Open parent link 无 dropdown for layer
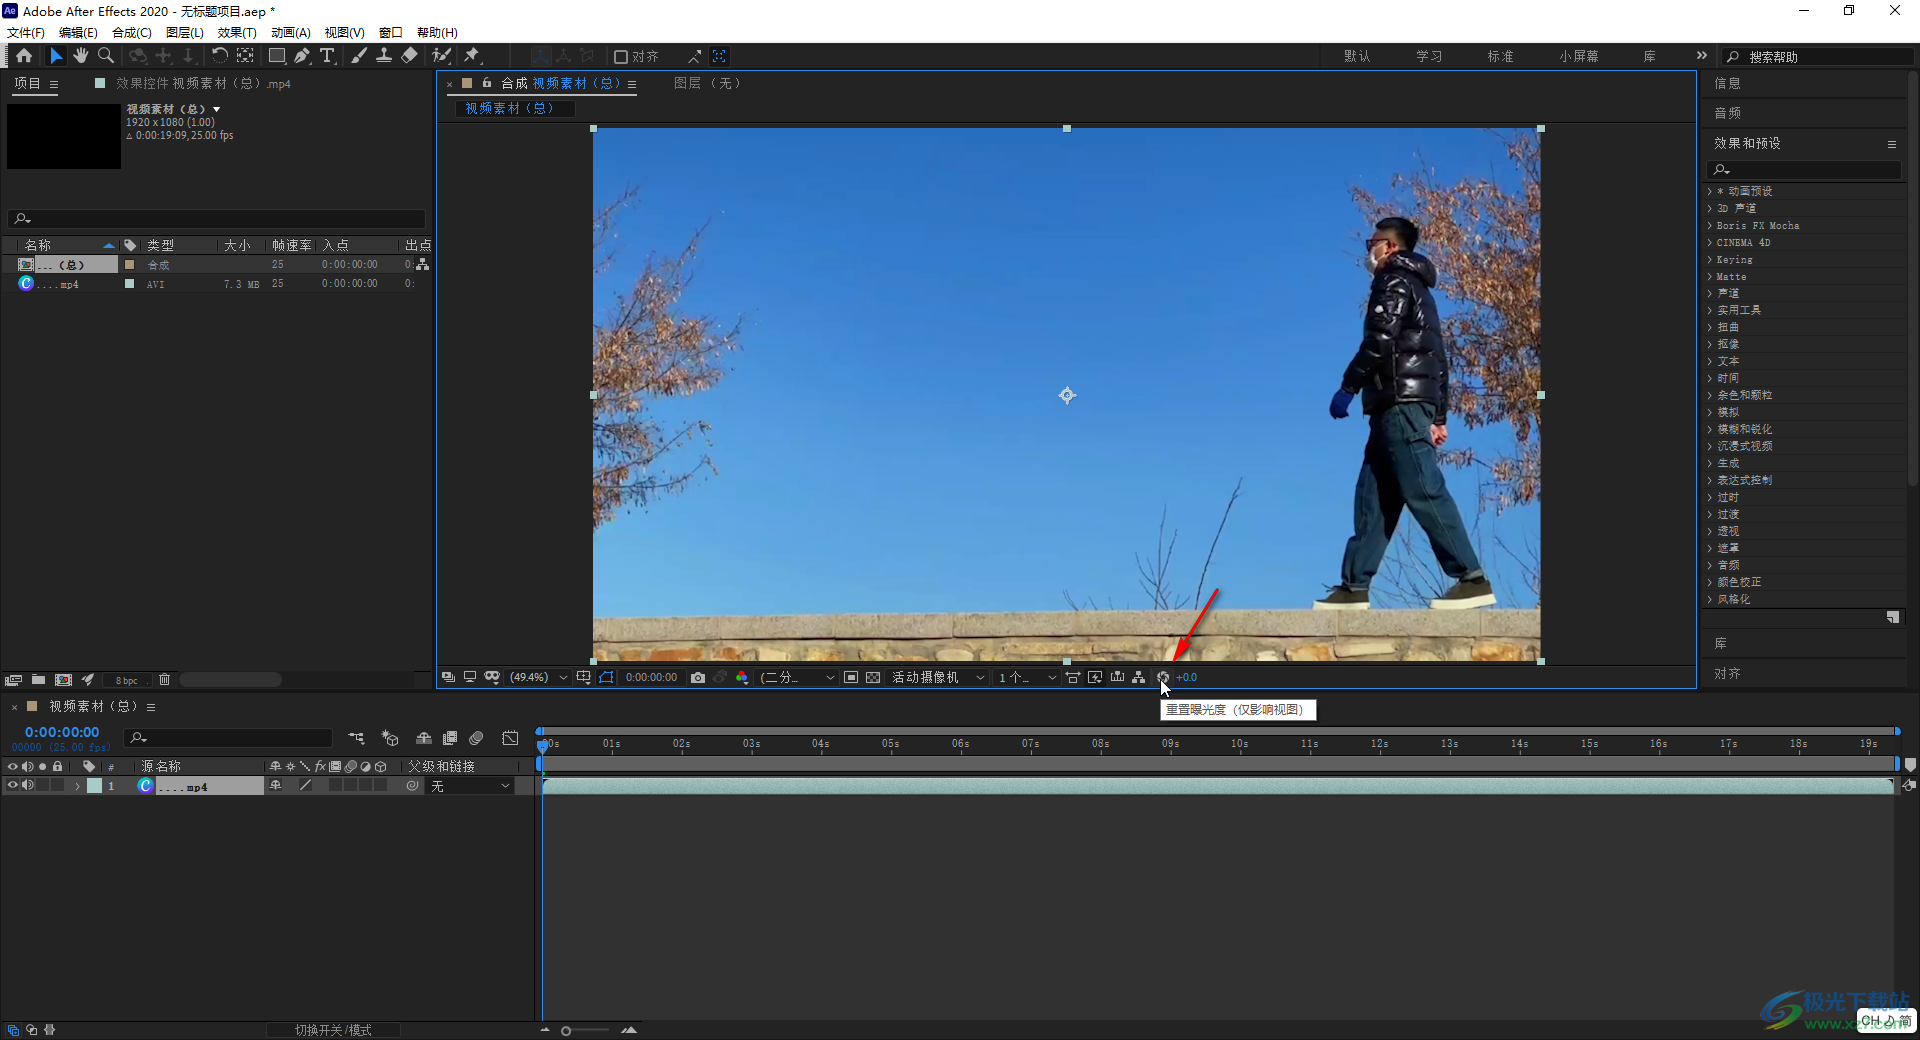 click(471, 786)
